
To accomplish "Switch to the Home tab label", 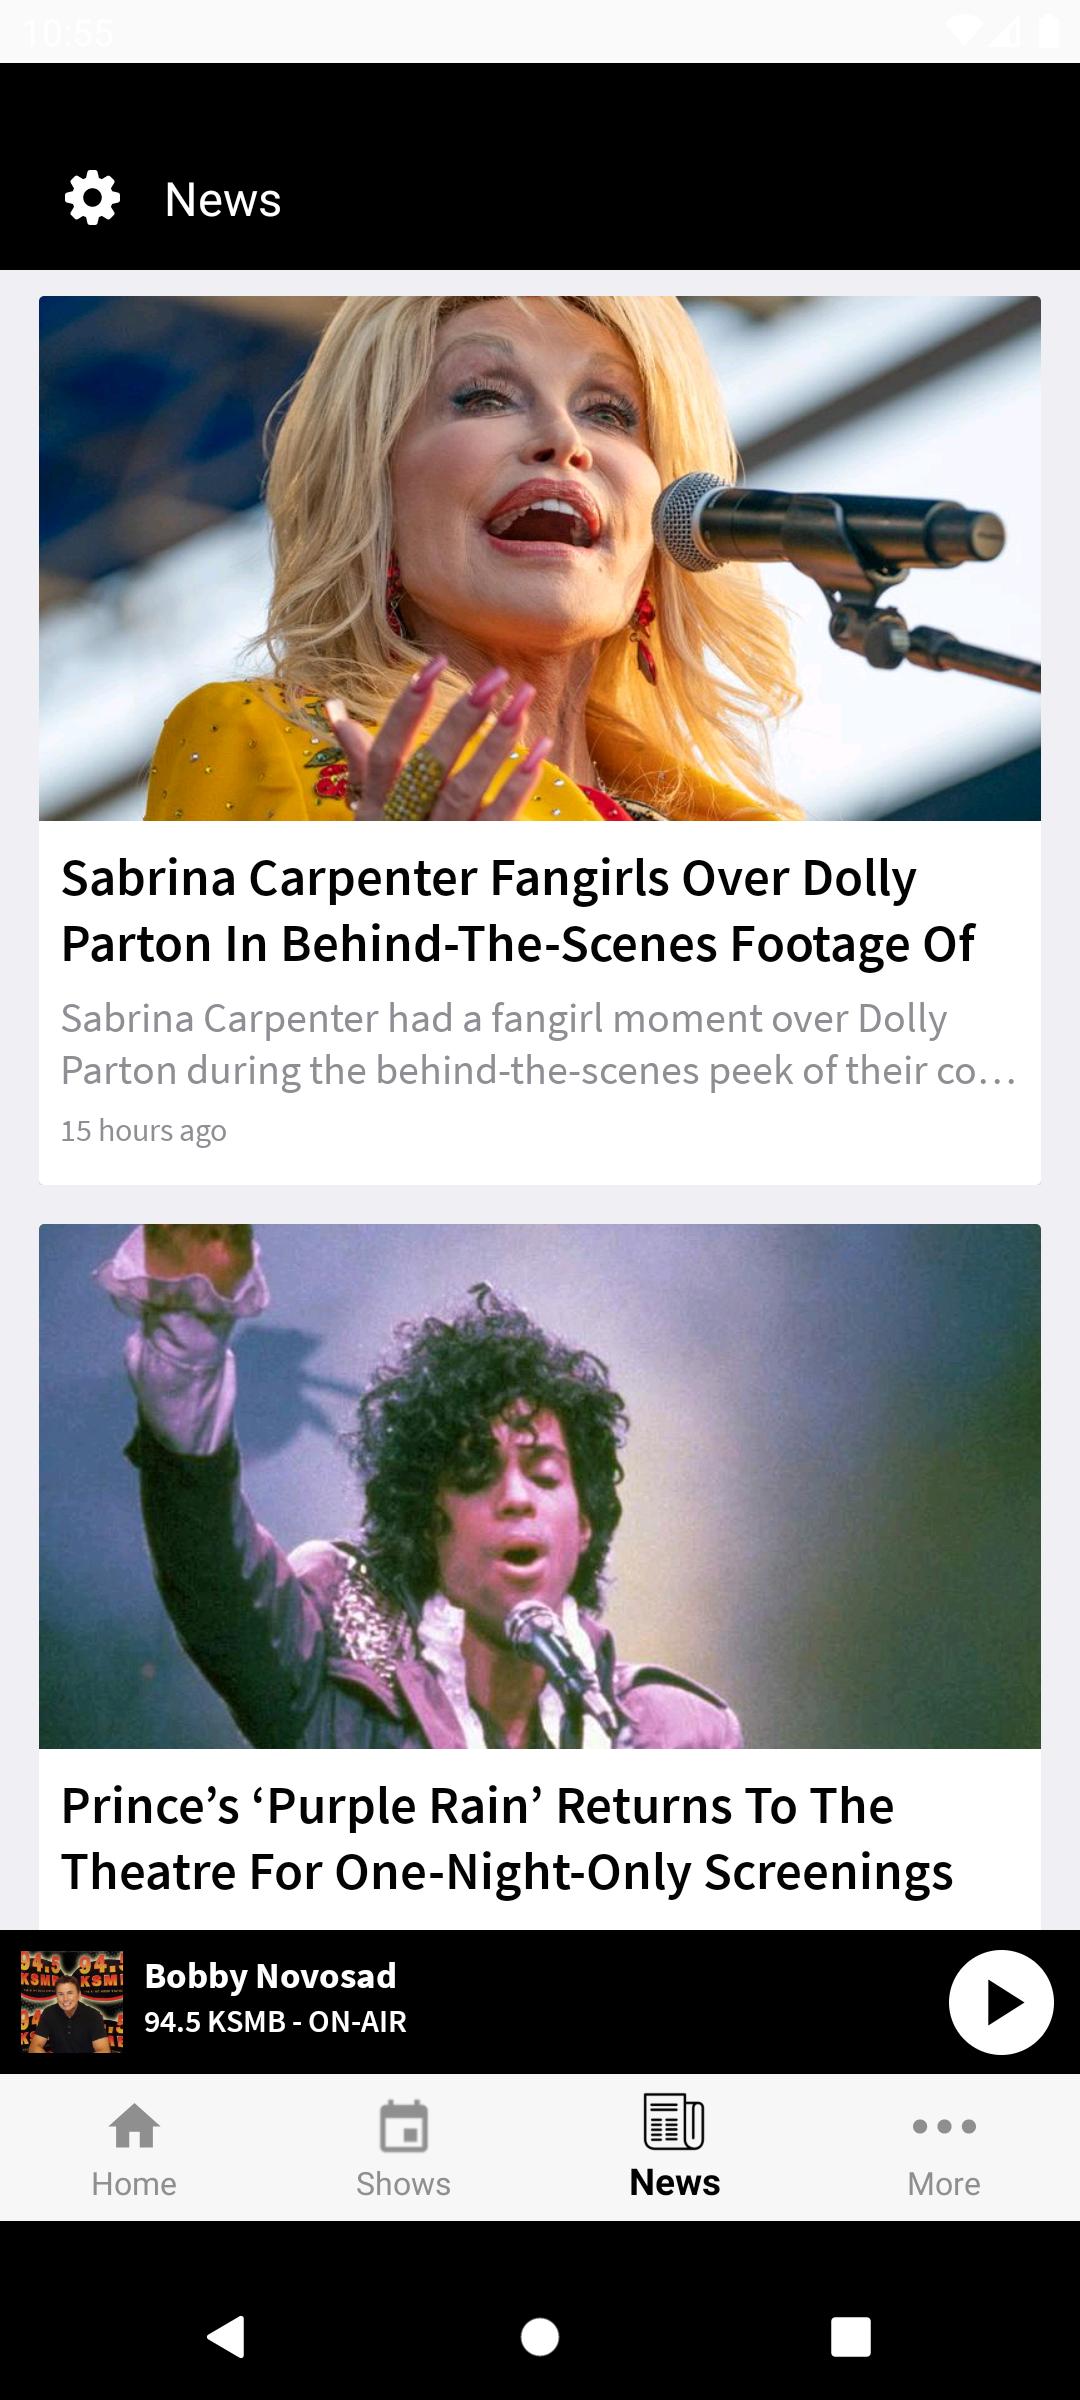I will 134,2184.
